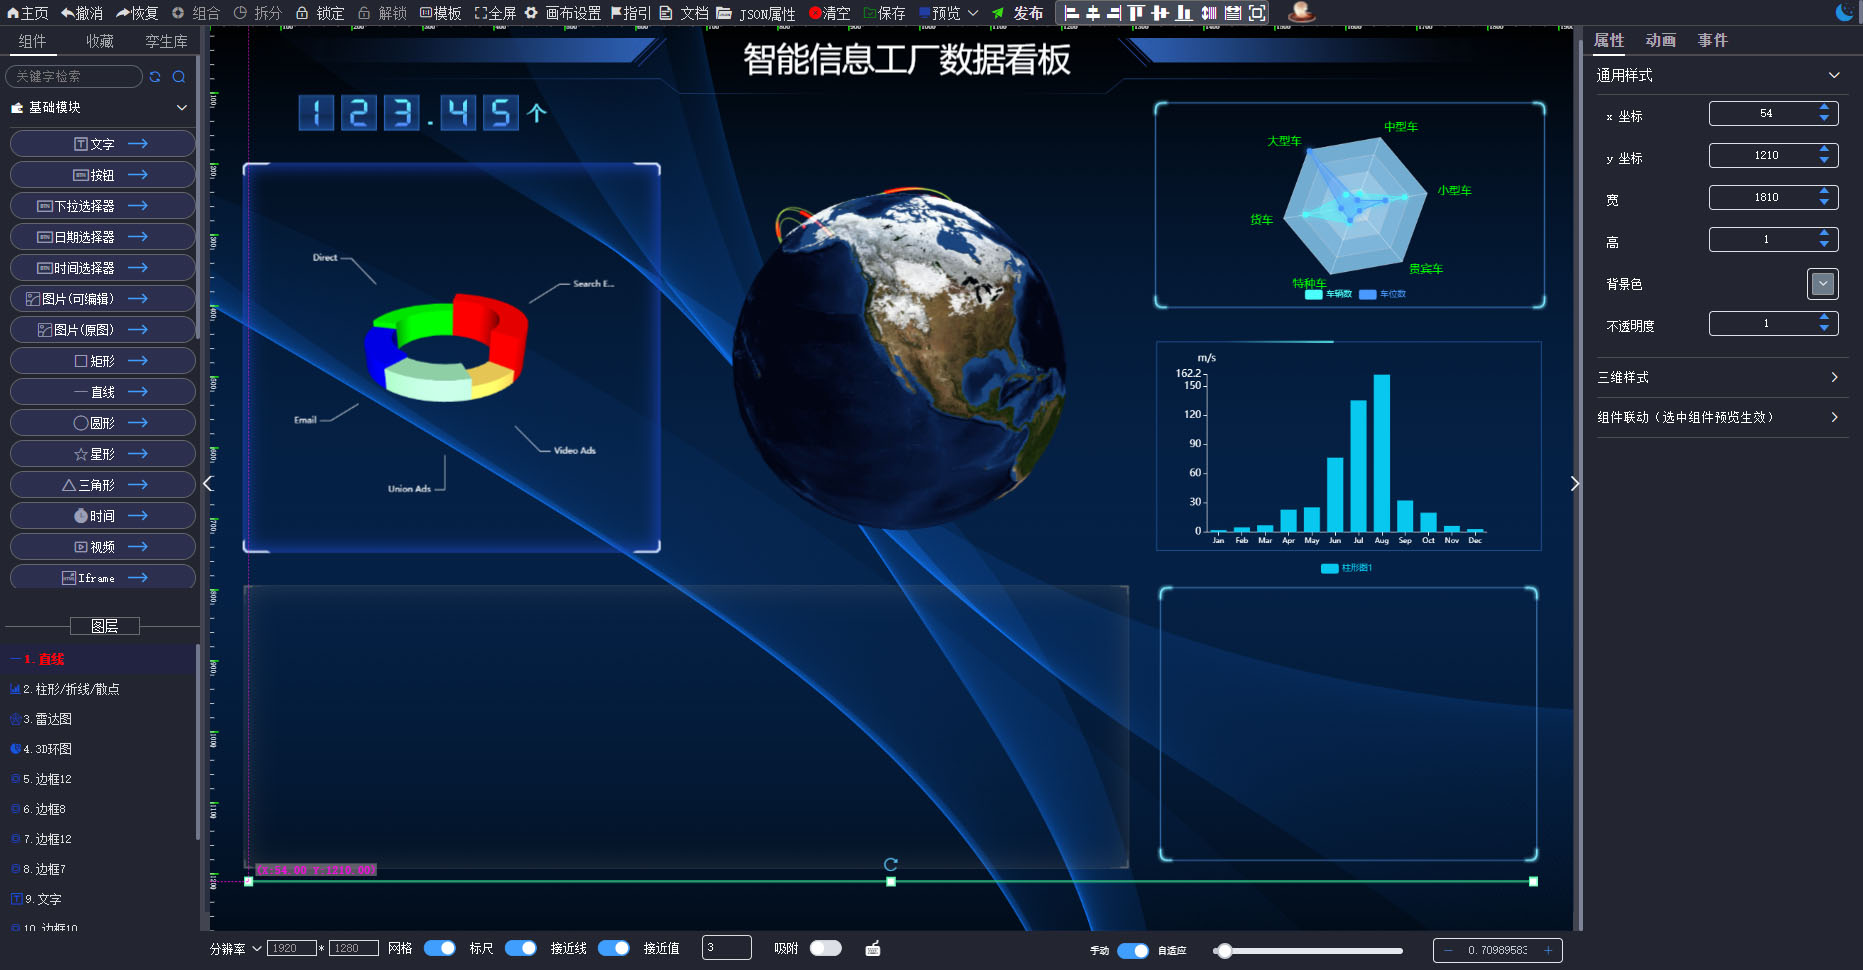Click the user avatar icon
The height and width of the screenshot is (970, 1863).
click(x=1301, y=12)
